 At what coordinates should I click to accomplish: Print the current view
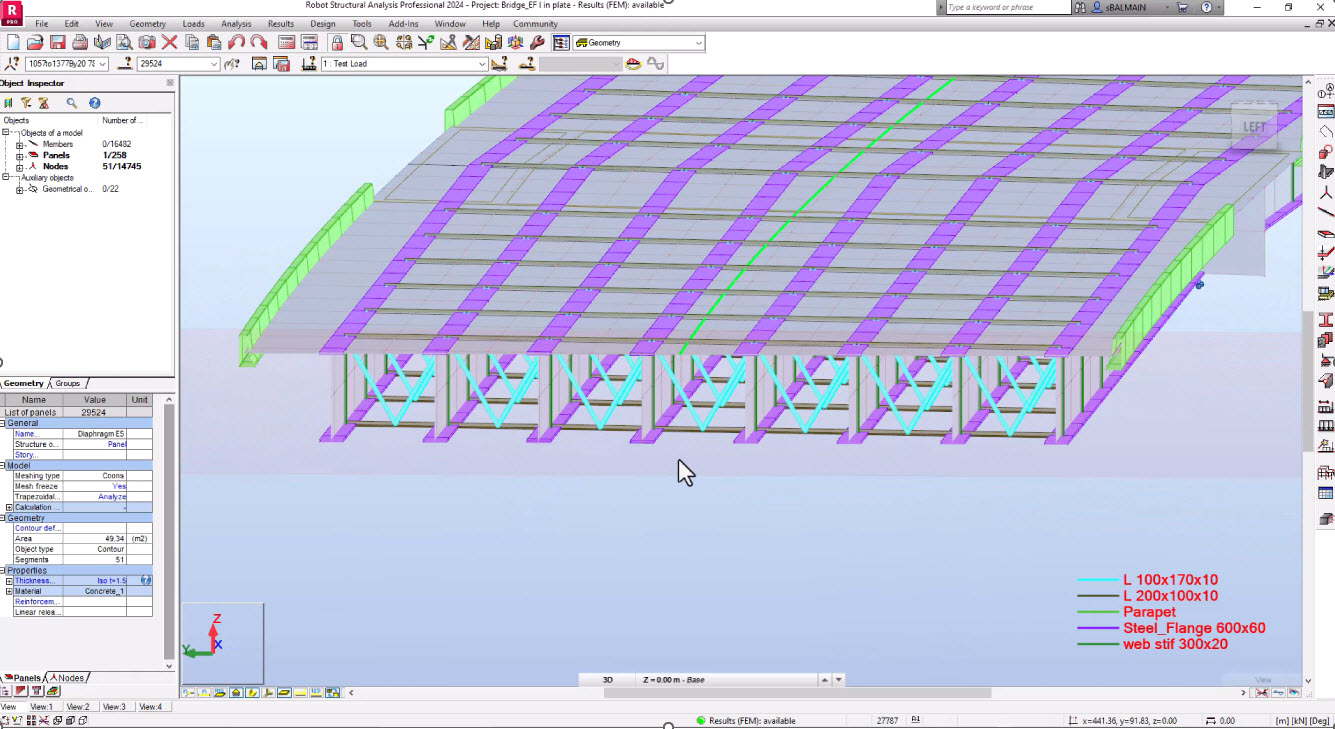[x=80, y=42]
